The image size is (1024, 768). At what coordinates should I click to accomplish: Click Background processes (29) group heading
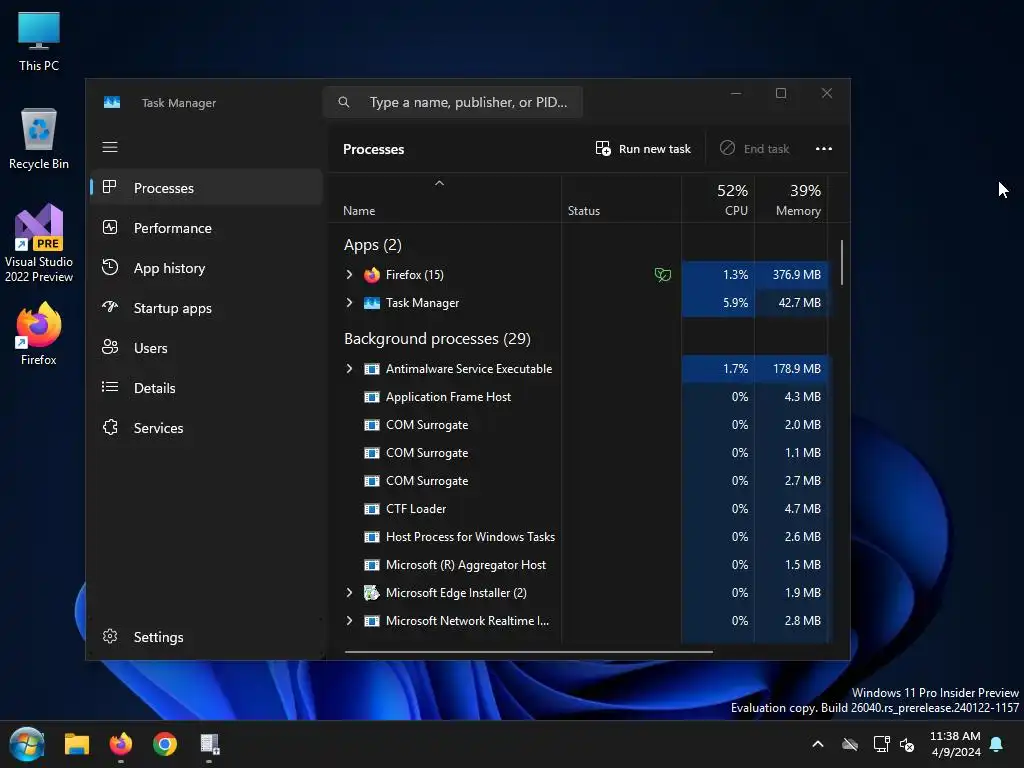tap(437, 339)
